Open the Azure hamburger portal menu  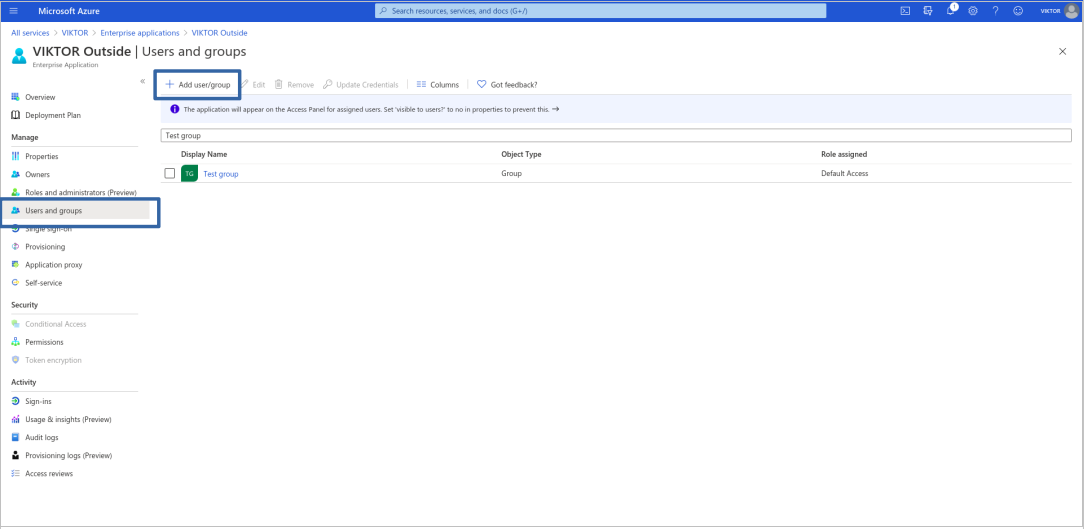[14, 11]
